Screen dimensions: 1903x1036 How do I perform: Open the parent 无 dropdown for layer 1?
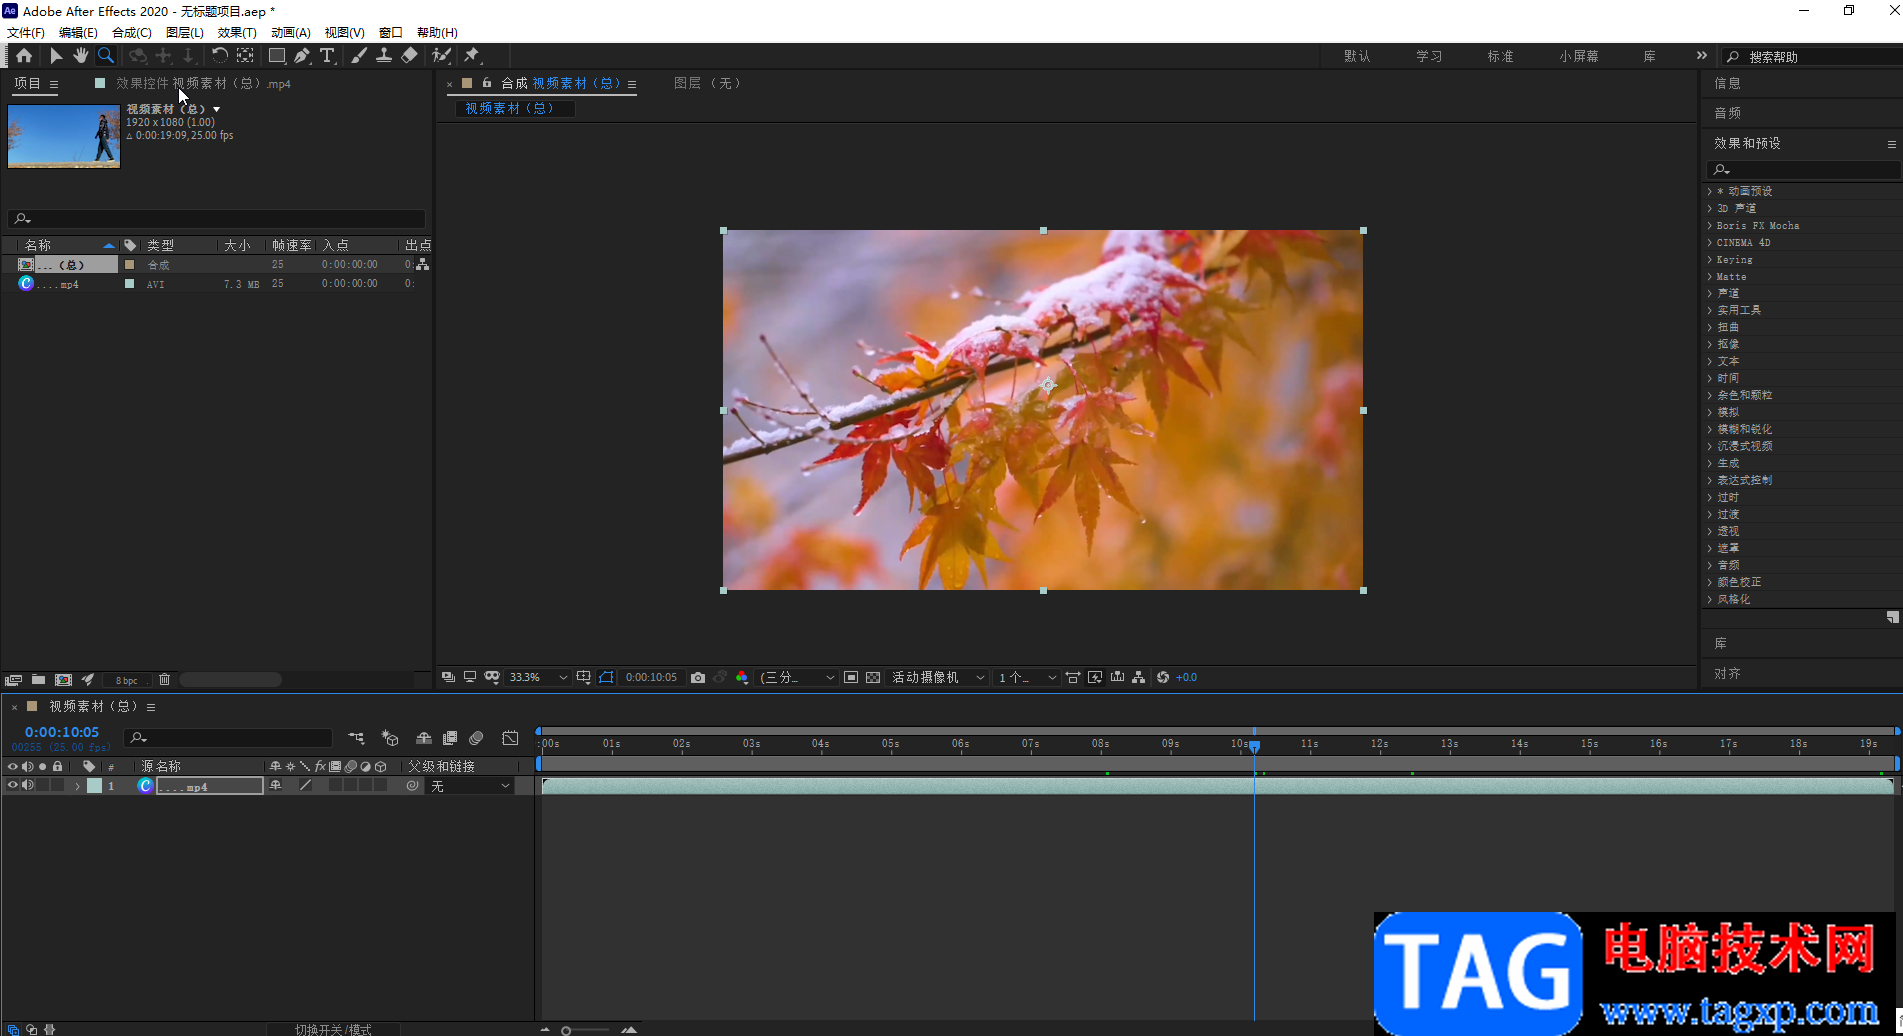point(471,787)
